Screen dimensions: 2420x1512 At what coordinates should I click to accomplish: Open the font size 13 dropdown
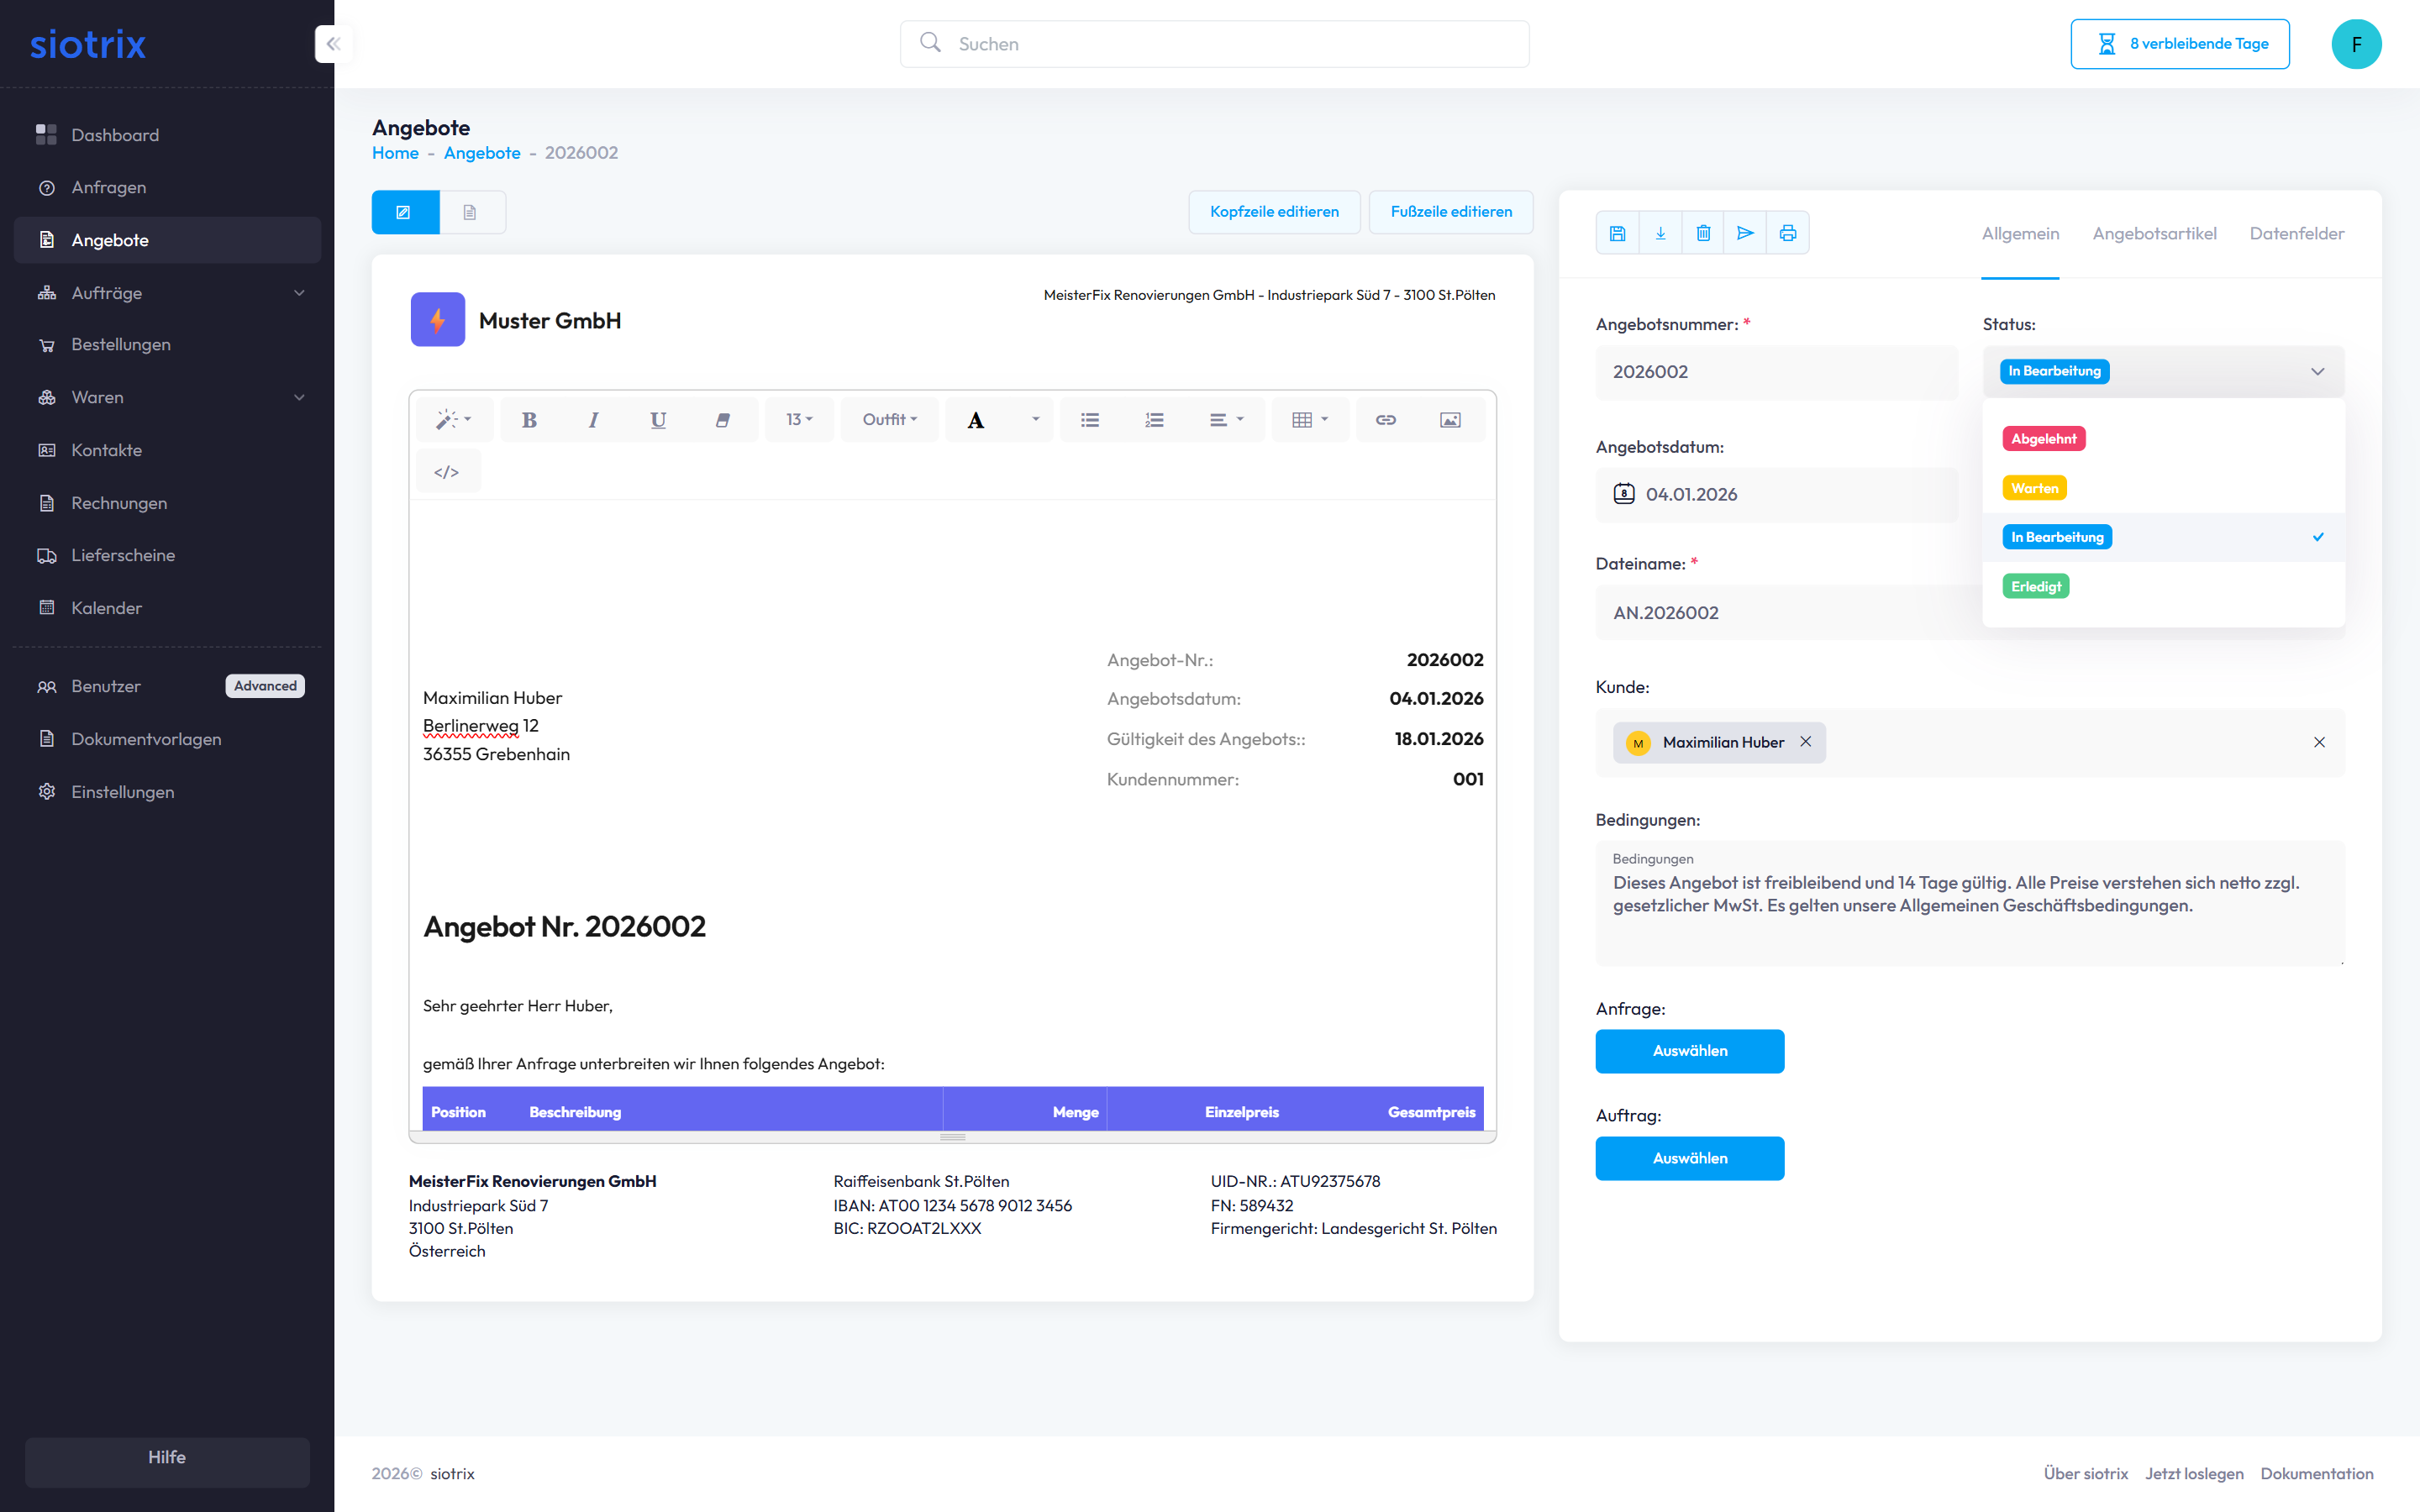pos(798,420)
